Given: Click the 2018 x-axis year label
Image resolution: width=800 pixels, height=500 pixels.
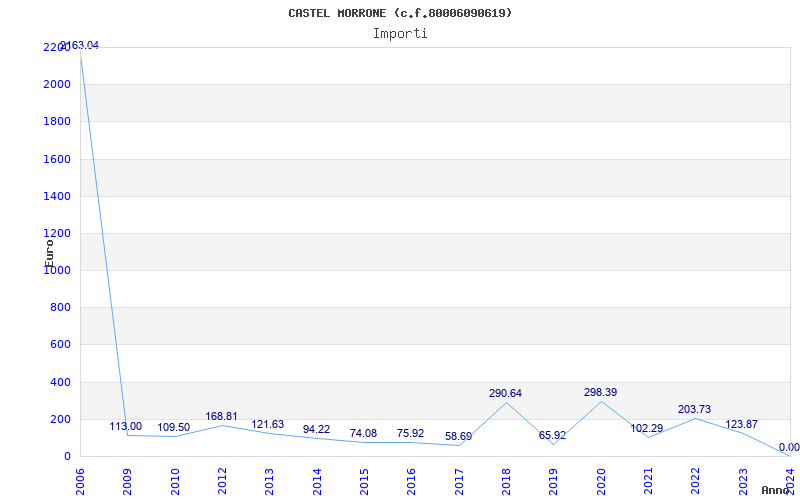Looking at the screenshot, I should [506, 482].
